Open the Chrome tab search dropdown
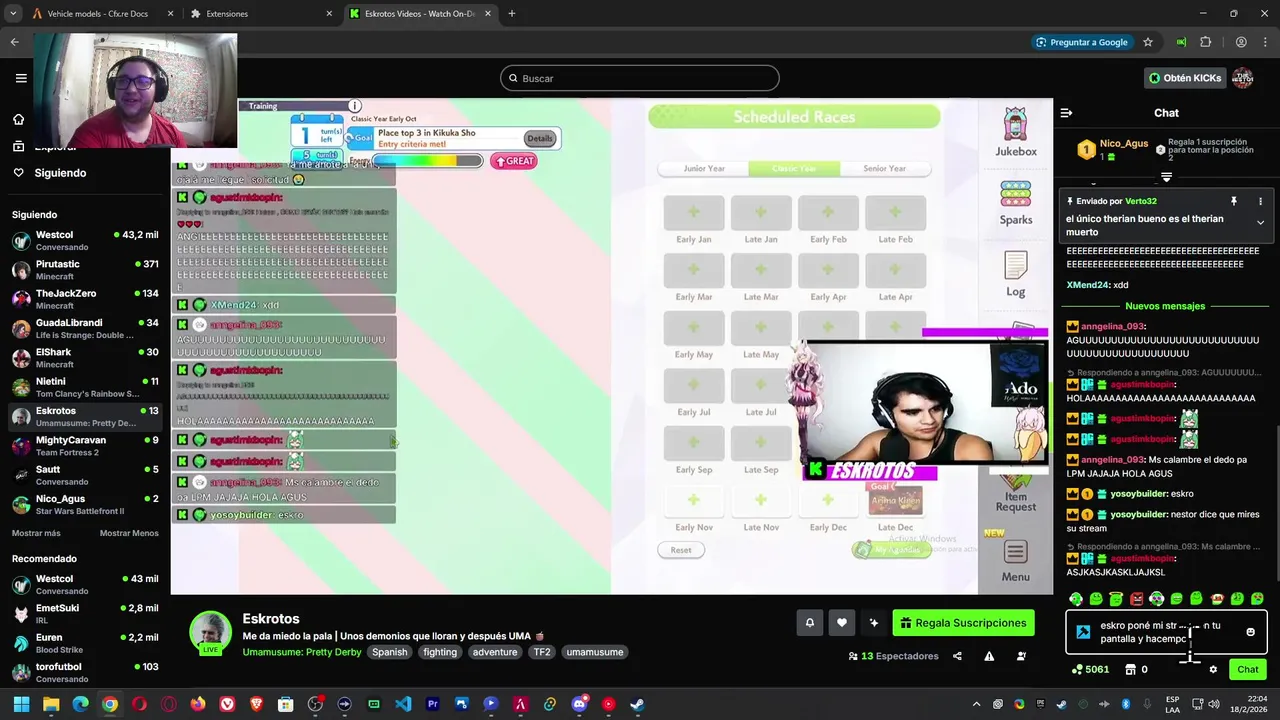The width and height of the screenshot is (1280, 720). 13,14
